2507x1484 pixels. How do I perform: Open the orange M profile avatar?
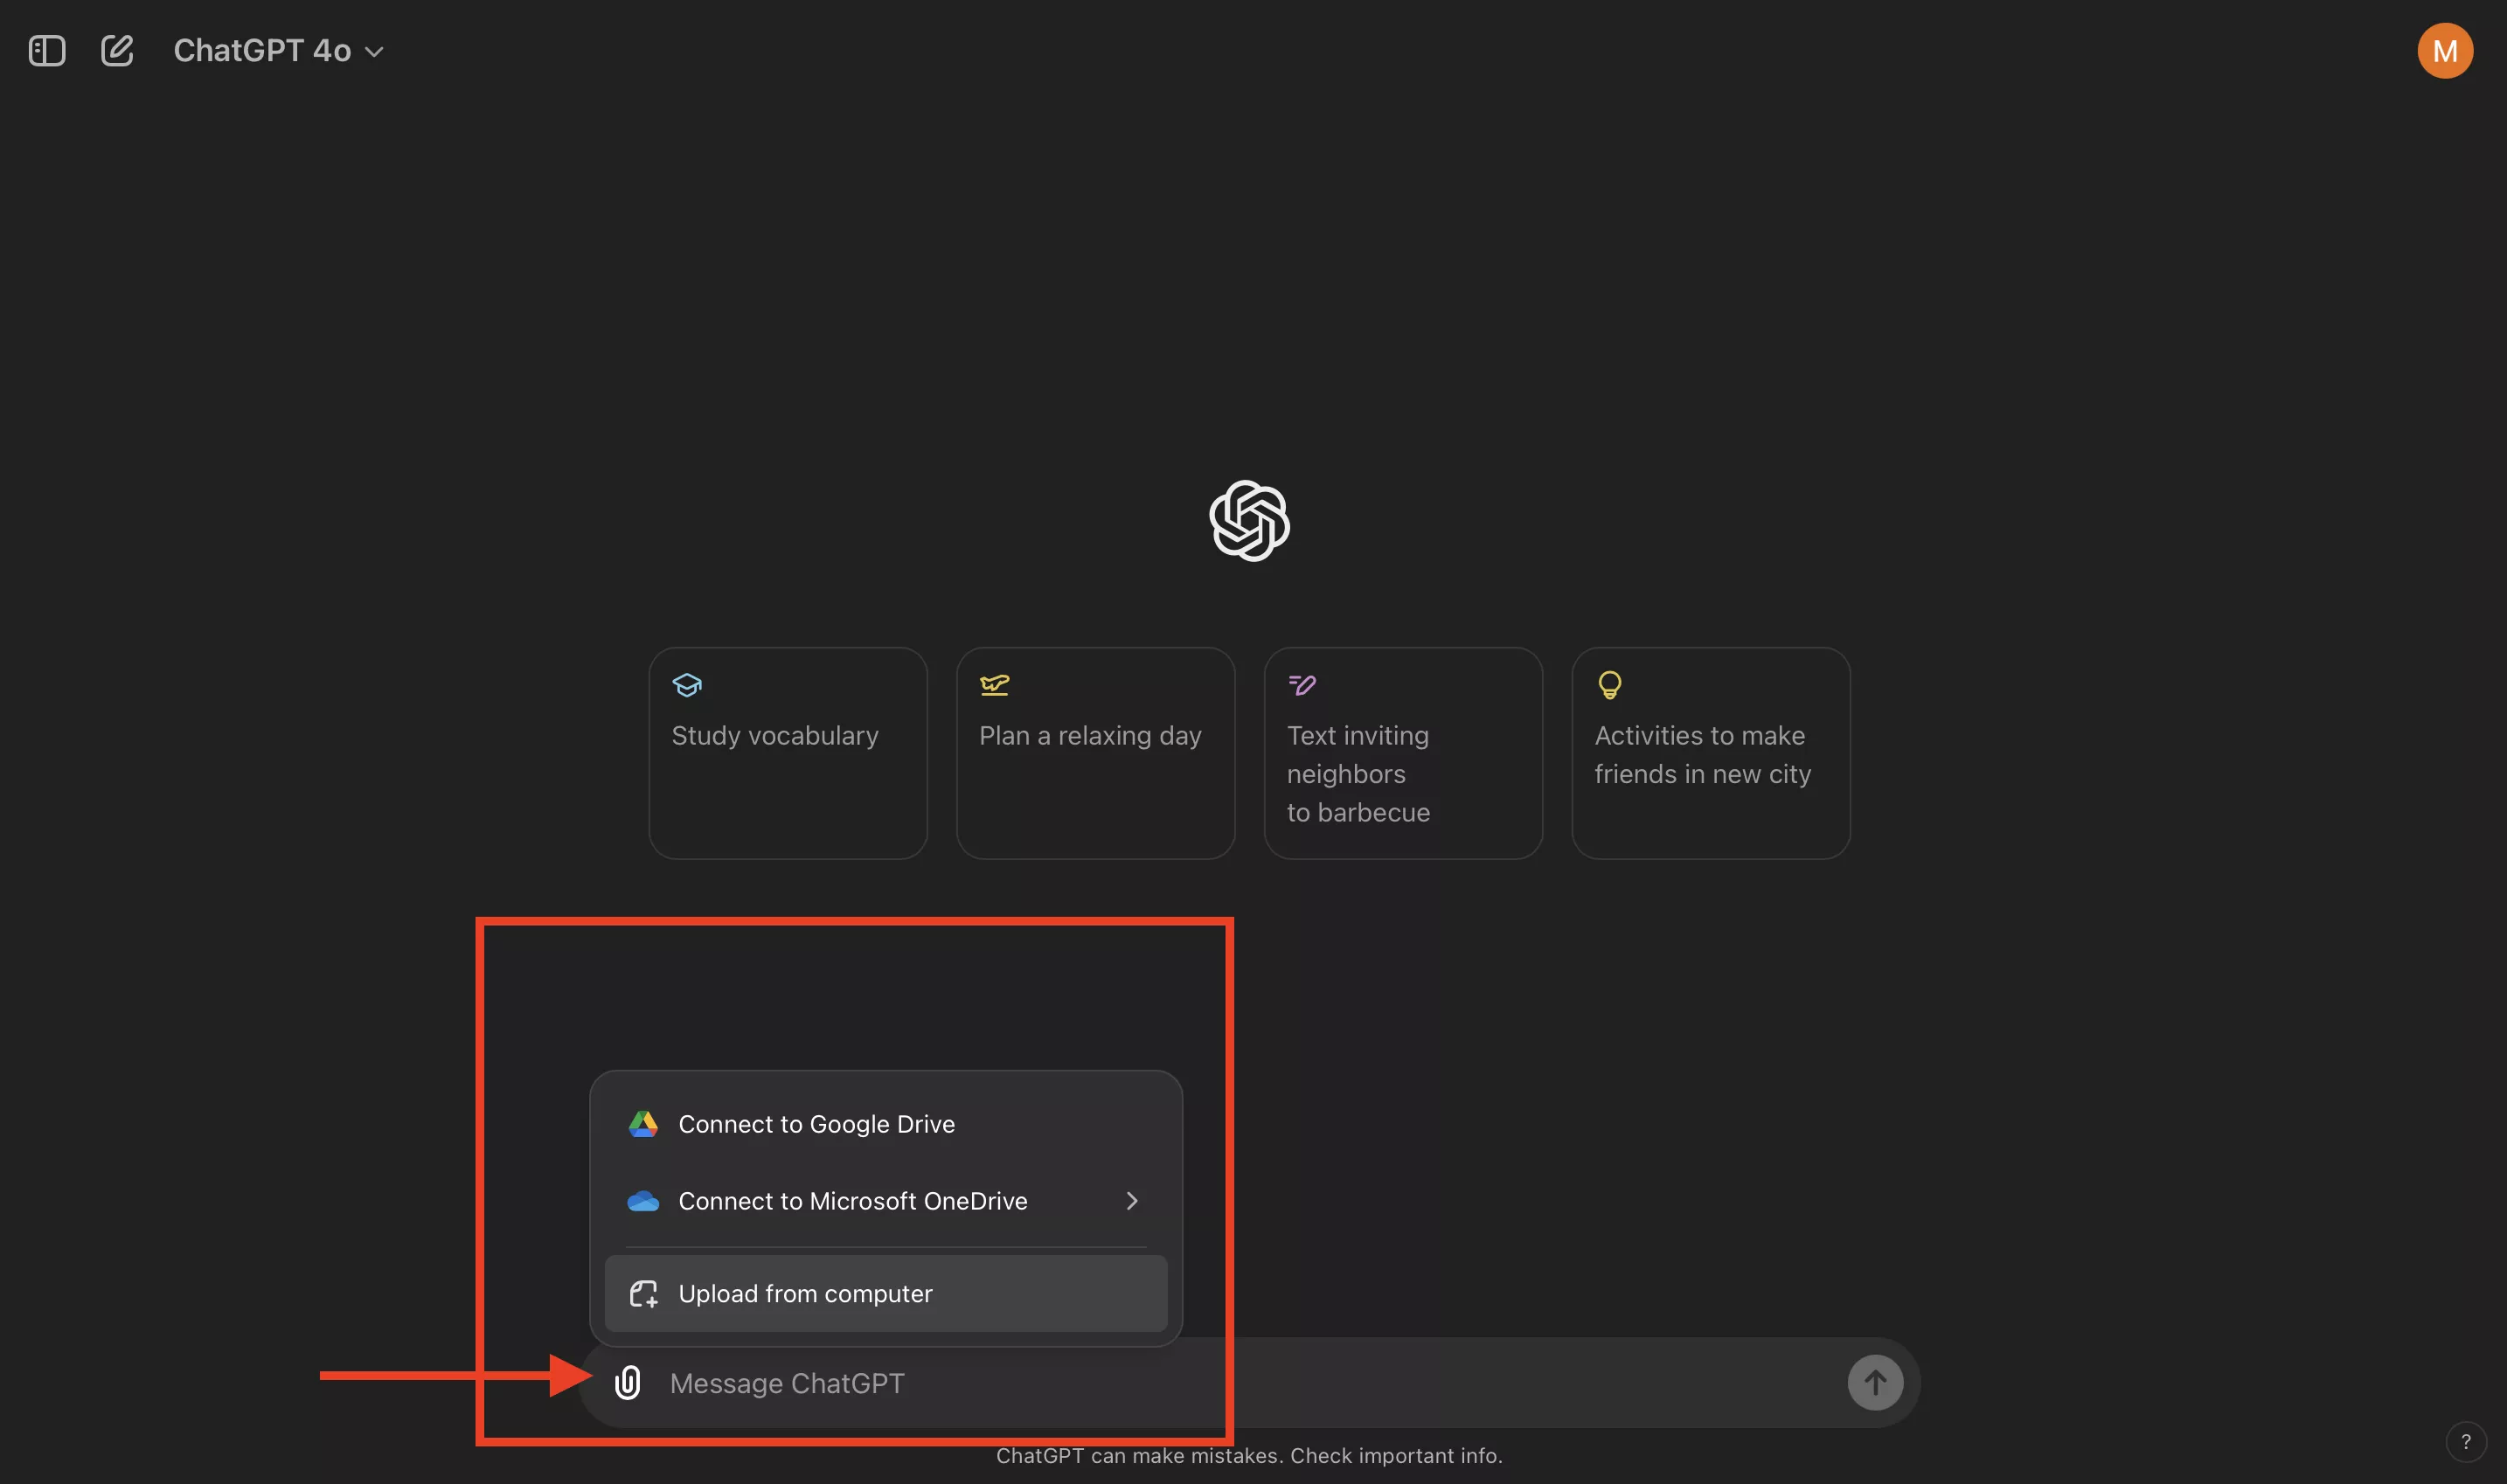tap(2445, 50)
